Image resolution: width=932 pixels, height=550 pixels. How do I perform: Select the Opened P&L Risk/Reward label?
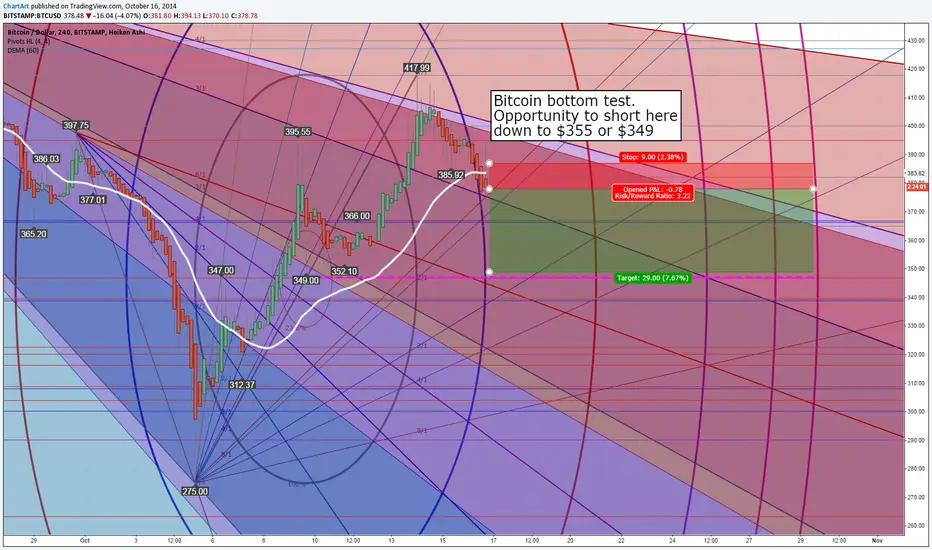point(653,193)
